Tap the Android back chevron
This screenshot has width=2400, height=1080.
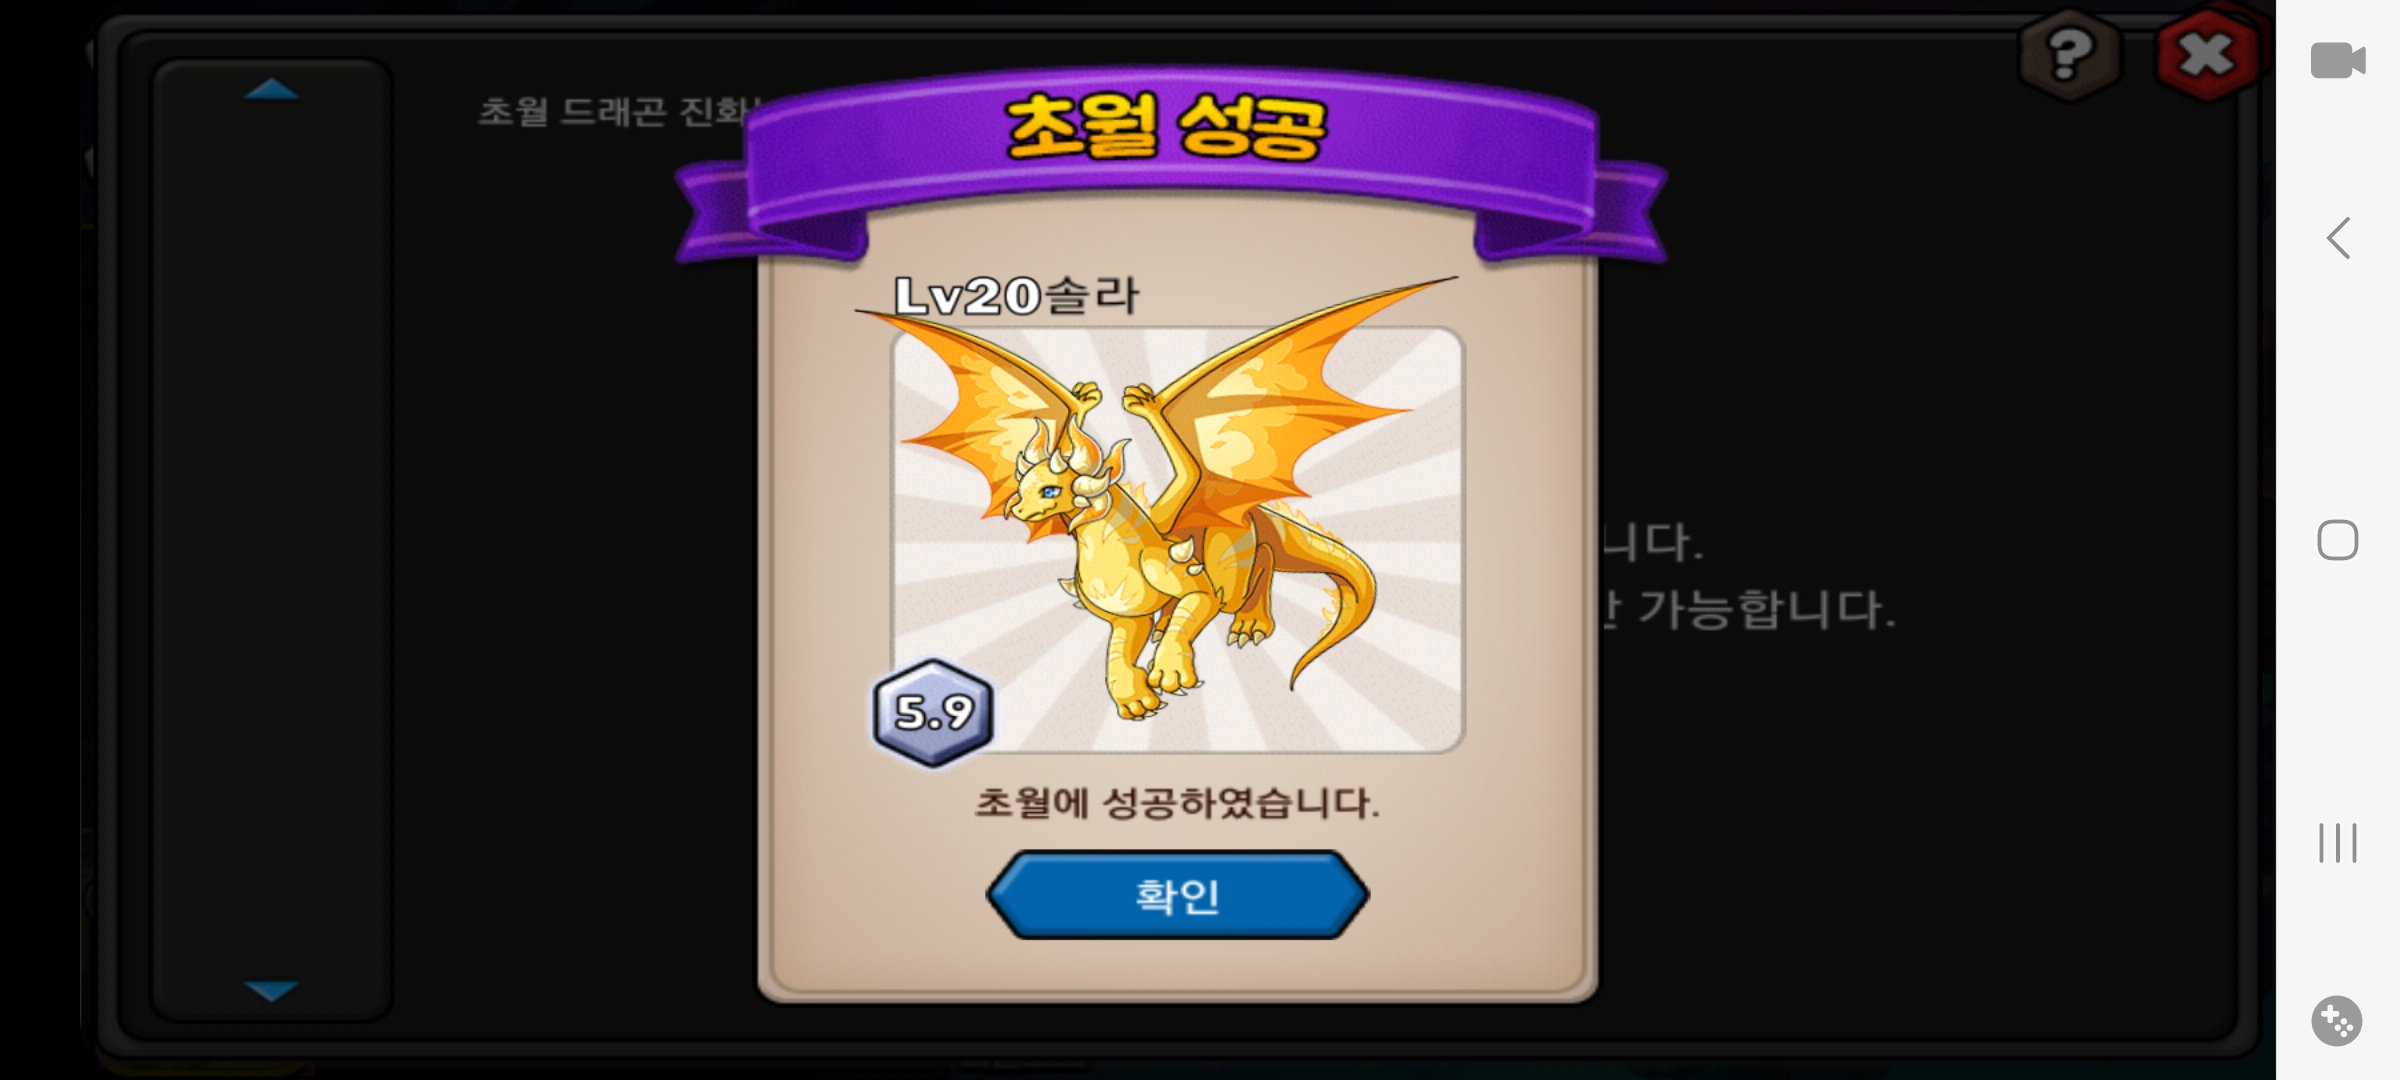click(2337, 238)
